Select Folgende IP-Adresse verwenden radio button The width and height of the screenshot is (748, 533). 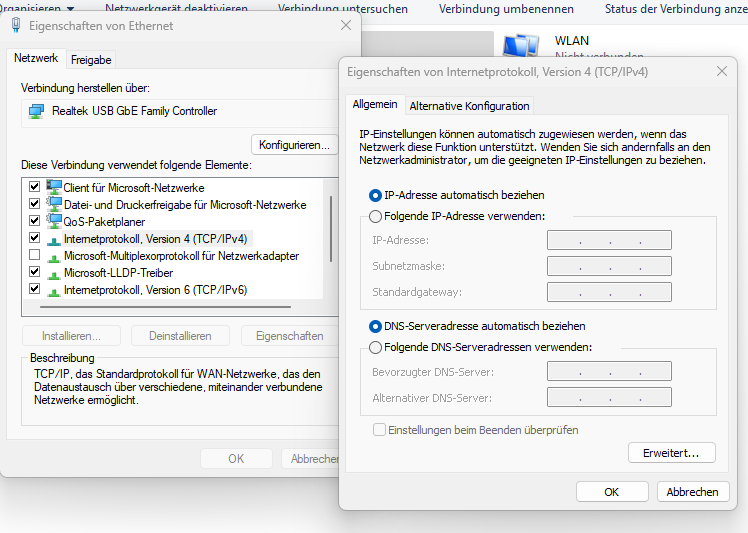point(375,216)
